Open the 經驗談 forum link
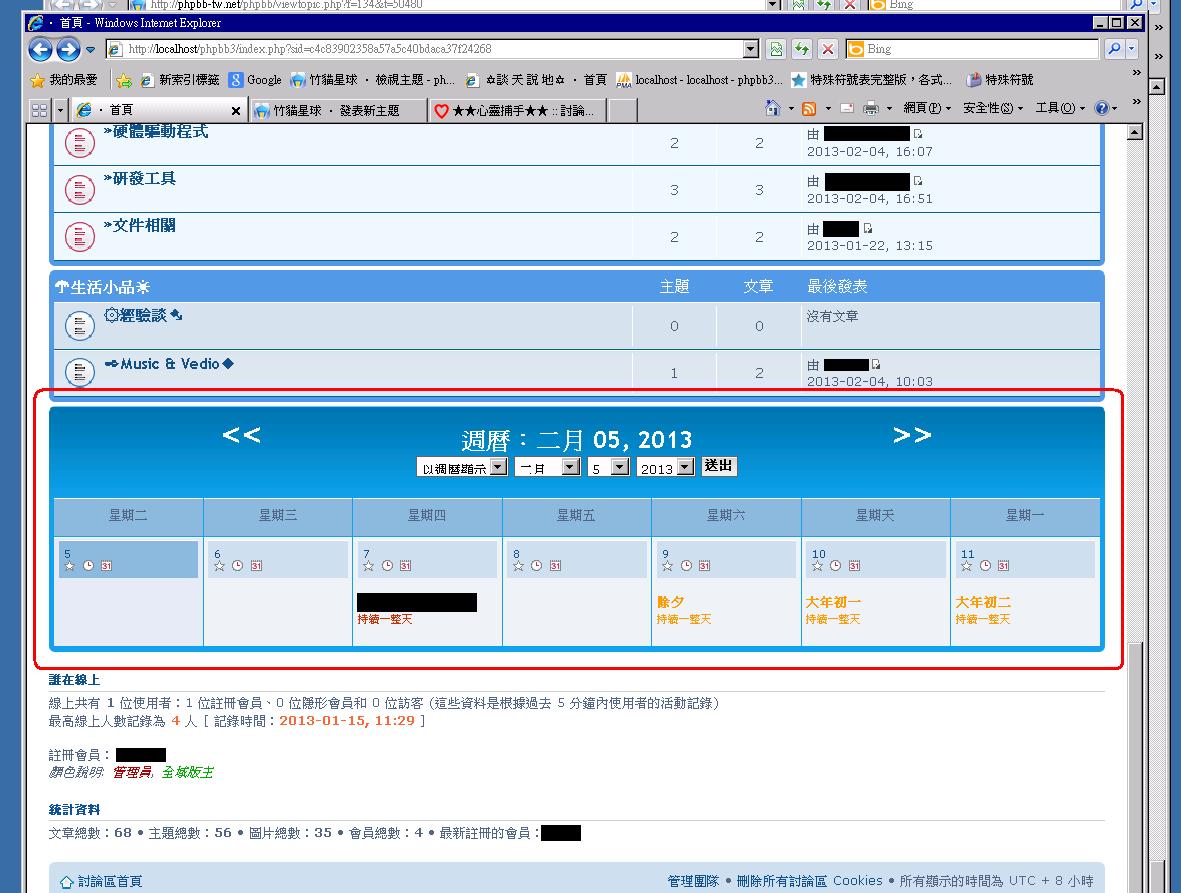The width and height of the screenshot is (1181, 893). click(143, 315)
